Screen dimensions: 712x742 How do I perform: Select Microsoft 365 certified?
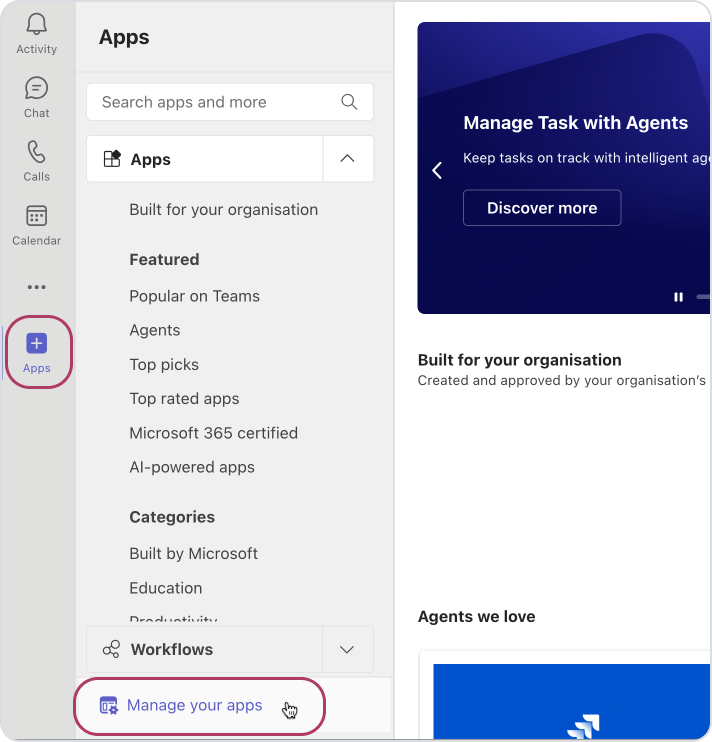coord(214,433)
